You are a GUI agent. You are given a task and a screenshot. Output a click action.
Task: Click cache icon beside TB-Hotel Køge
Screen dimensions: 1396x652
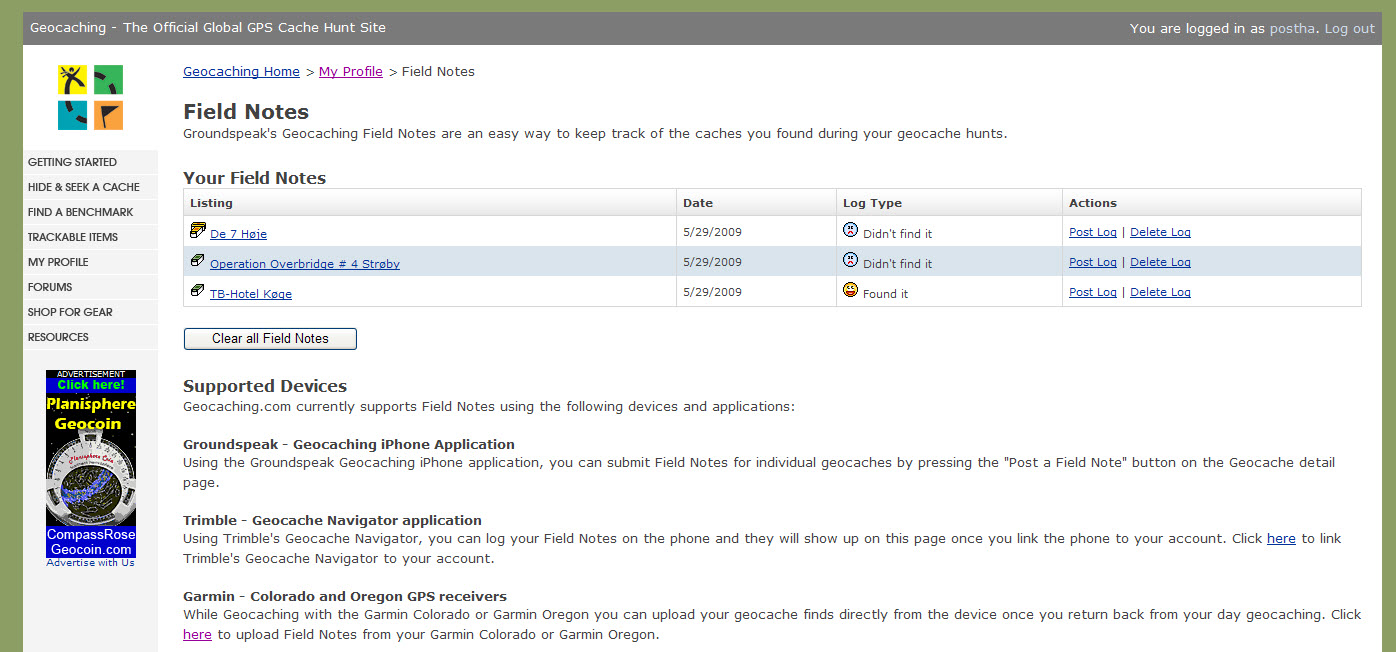(197, 290)
